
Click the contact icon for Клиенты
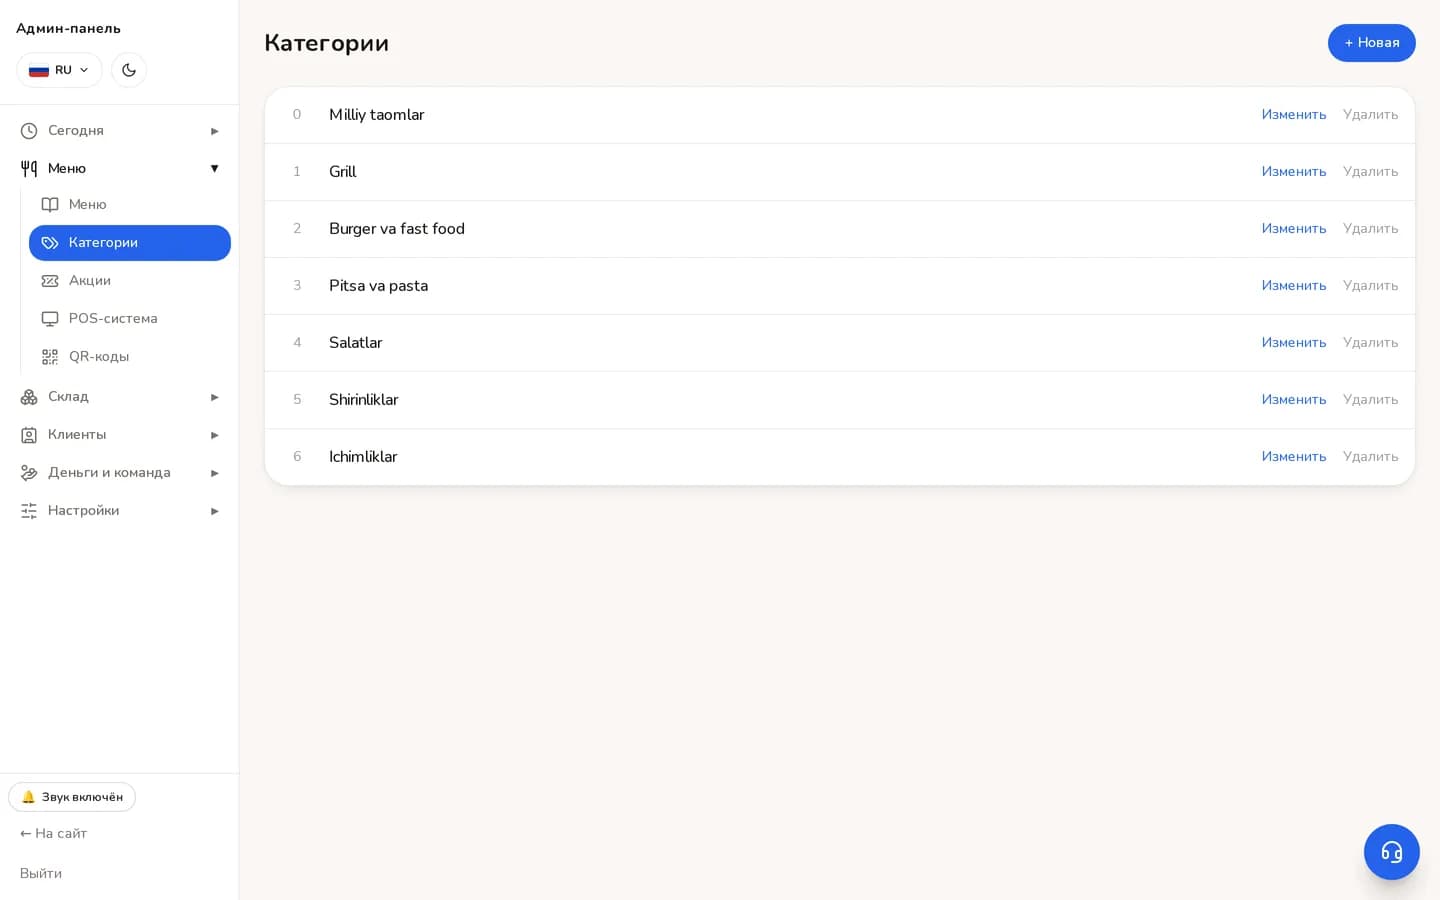(x=29, y=435)
